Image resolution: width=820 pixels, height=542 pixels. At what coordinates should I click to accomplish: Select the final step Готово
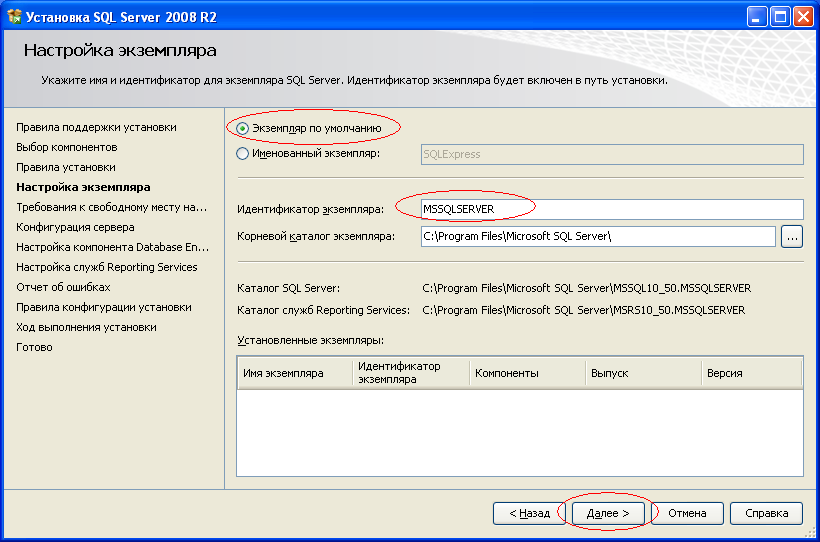[35, 347]
